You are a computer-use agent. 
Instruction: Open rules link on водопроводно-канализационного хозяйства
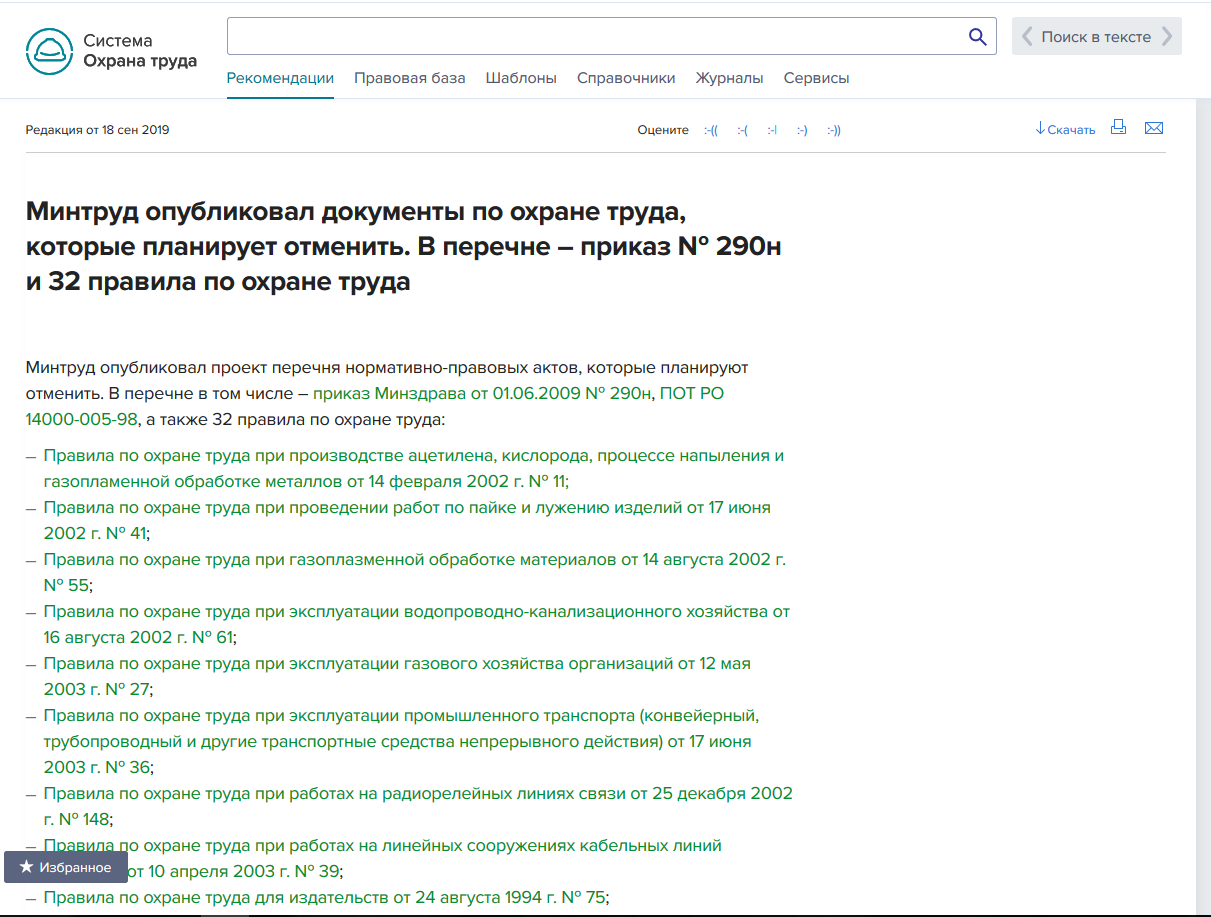coord(417,624)
